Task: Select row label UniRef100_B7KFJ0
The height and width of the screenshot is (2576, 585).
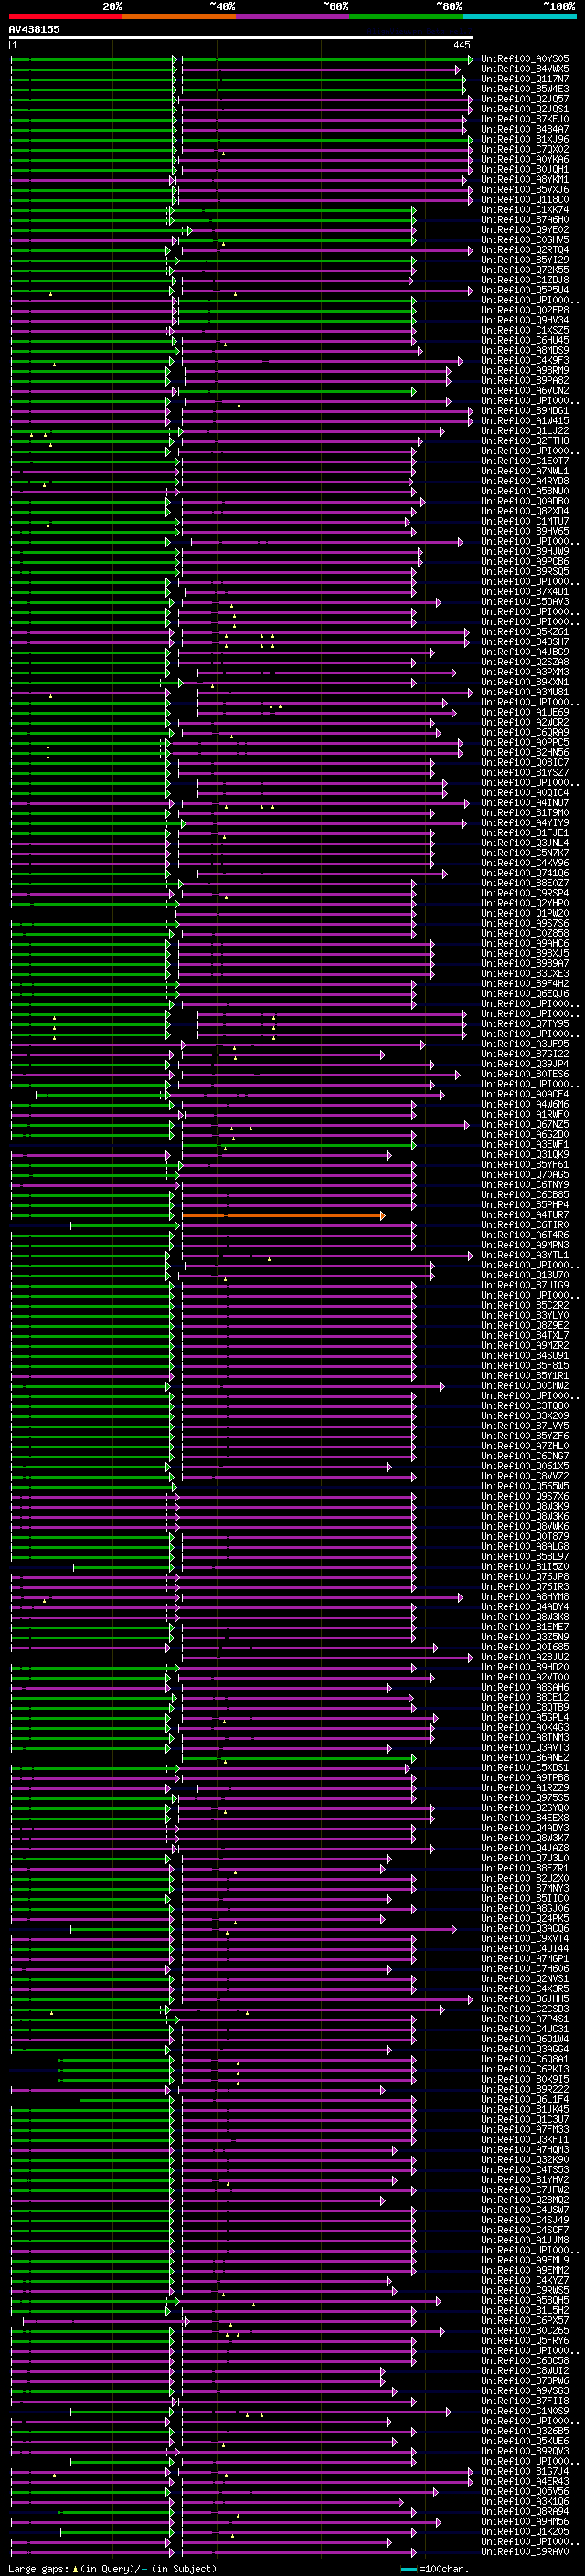Action: point(525,119)
